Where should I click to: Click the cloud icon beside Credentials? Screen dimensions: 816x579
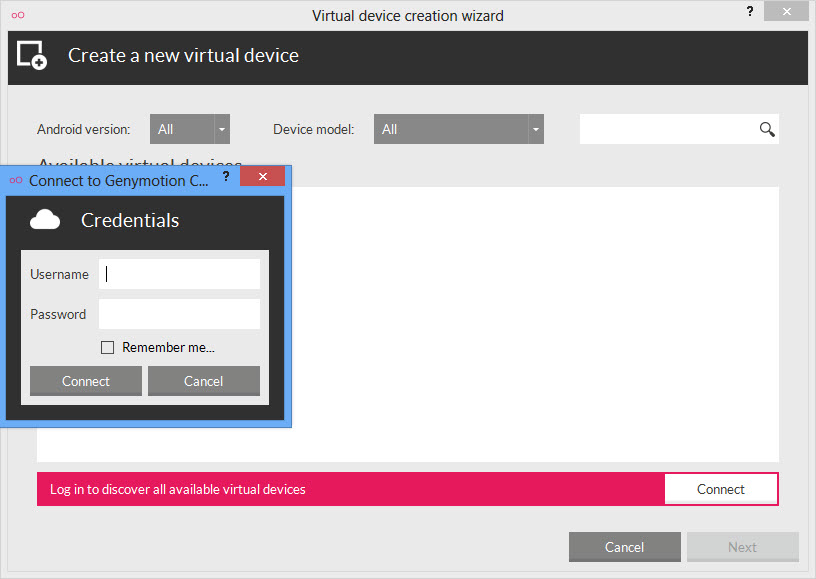click(45, 220)
